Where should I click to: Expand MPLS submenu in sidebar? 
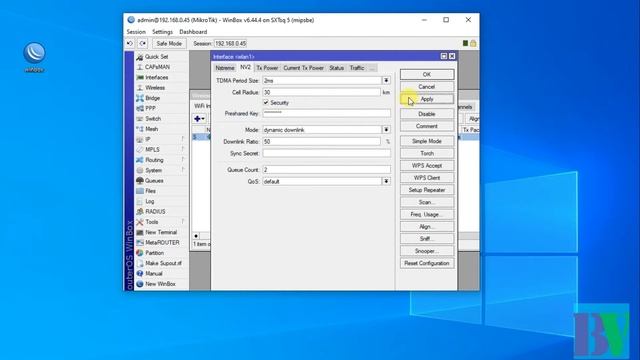tap(161, 149)
